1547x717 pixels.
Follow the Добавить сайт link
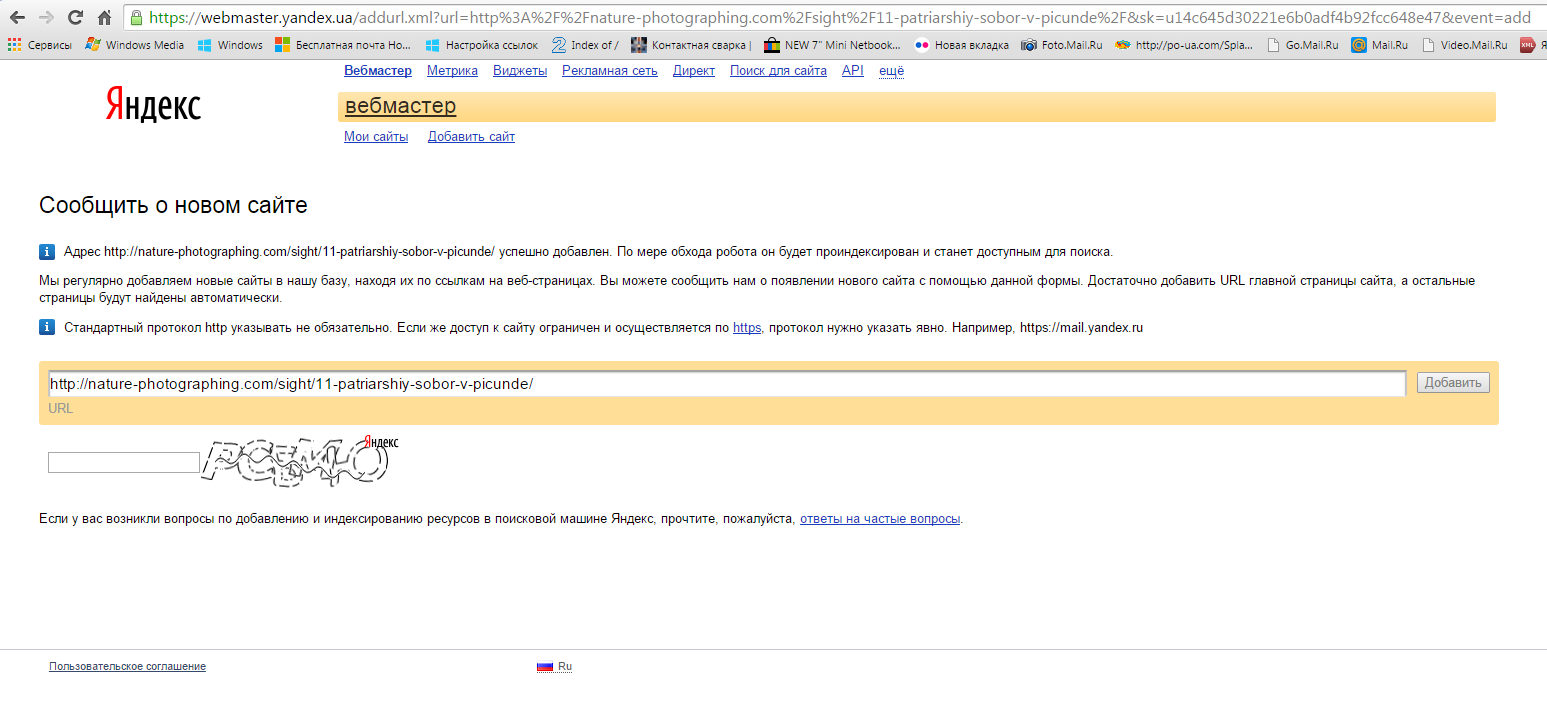click(x=471, y=137)
